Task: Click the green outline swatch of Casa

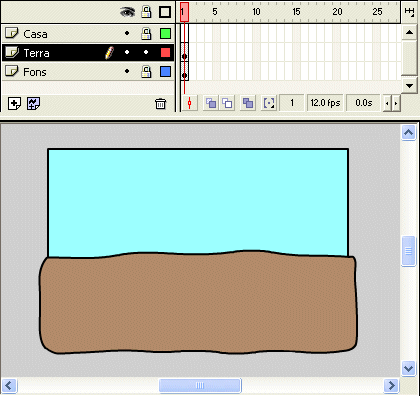Action: [165, 34]
